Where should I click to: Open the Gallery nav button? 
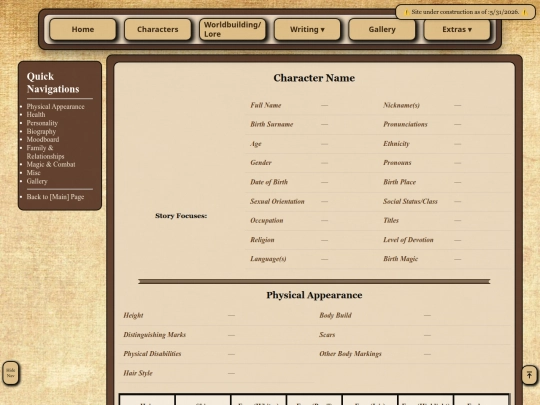pyautogui.click(x=382, y=29)
